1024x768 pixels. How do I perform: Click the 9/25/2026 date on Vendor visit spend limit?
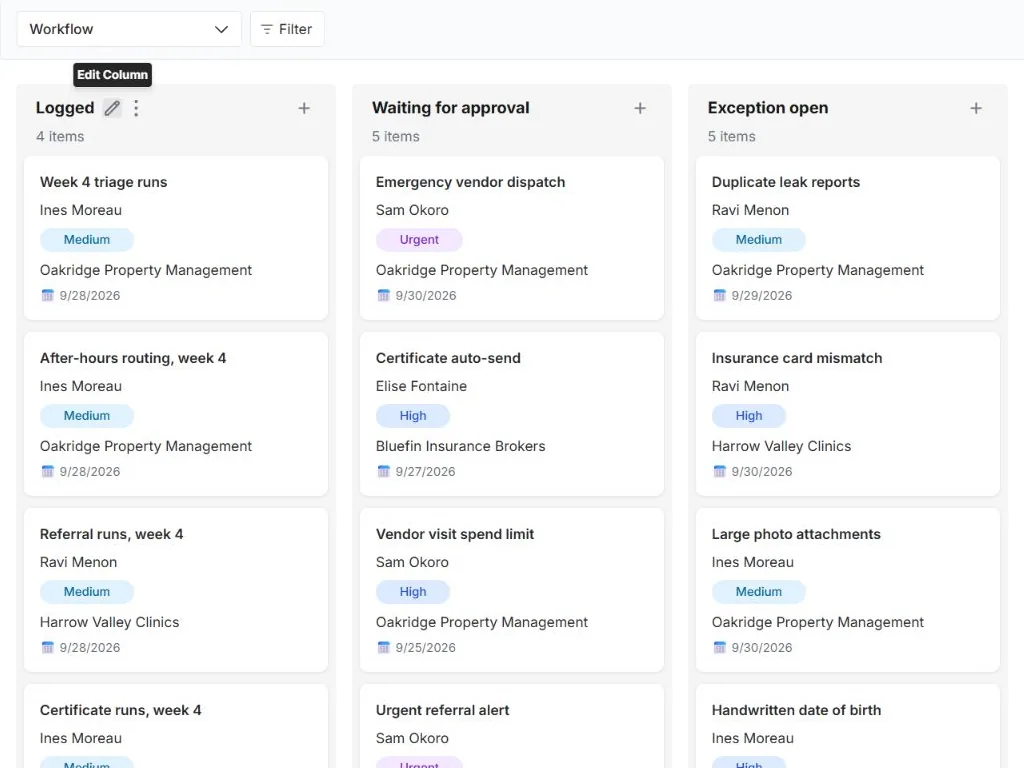pyautogui.click(x=426, y=648)
